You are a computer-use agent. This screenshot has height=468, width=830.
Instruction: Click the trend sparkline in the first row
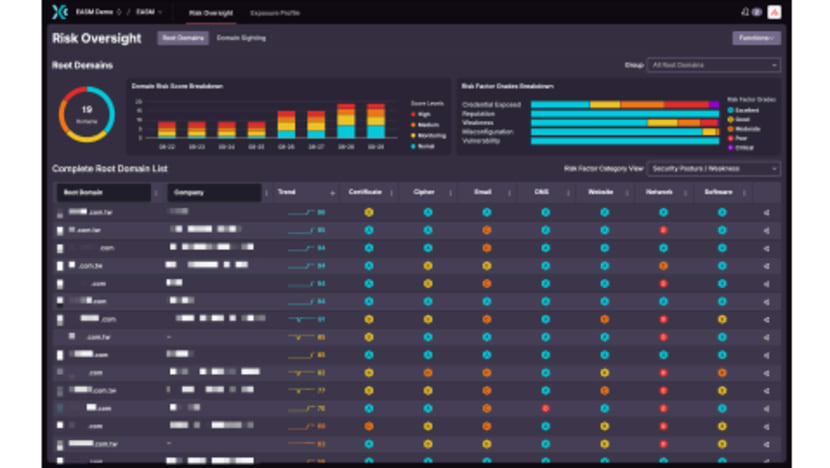pos(302,212)
